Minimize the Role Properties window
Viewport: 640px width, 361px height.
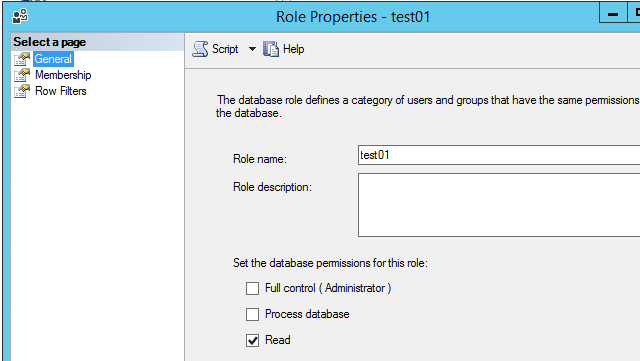tap(613, 14)
